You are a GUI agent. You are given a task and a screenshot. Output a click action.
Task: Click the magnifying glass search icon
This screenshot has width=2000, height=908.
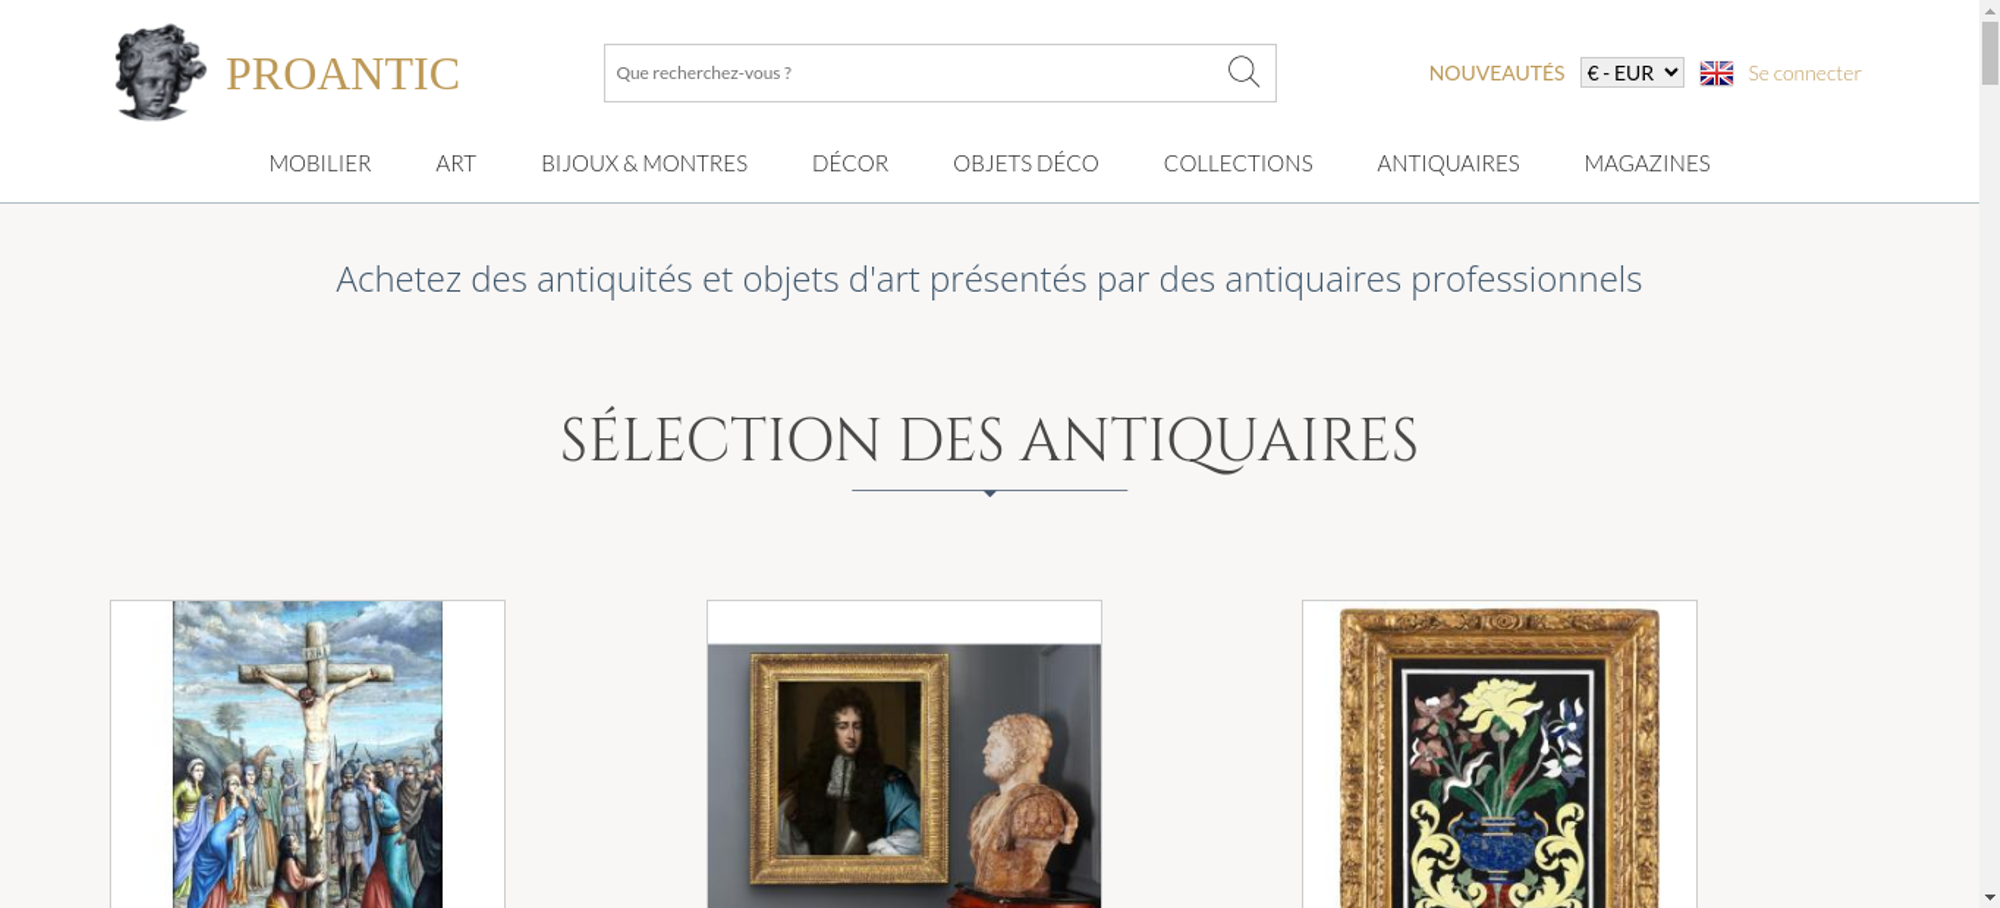pyautogui.click(x=1243, y=72)
